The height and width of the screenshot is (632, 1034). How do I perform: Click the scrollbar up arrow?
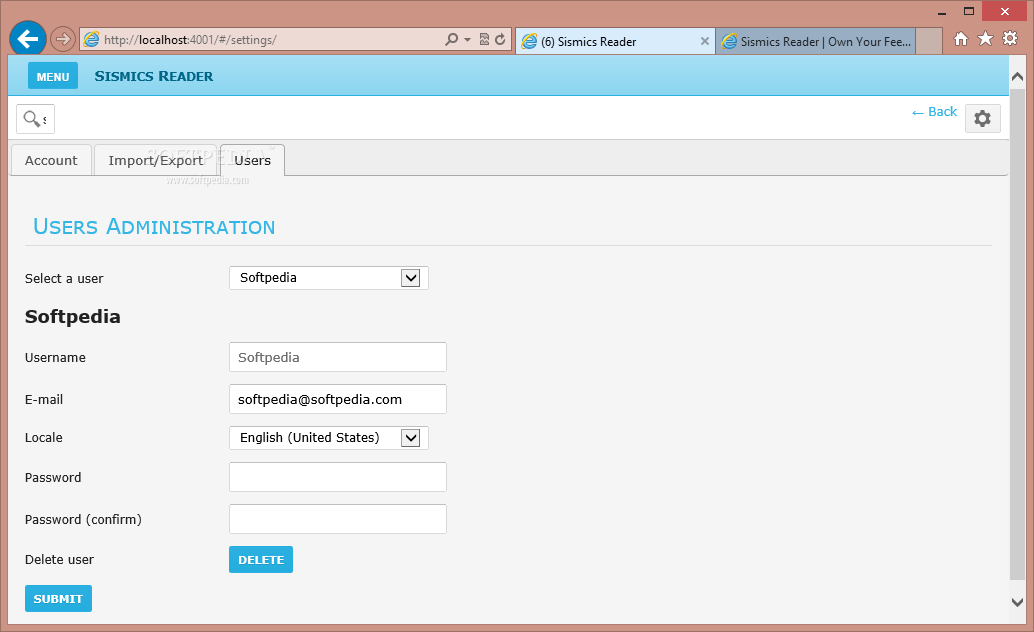1018,77
